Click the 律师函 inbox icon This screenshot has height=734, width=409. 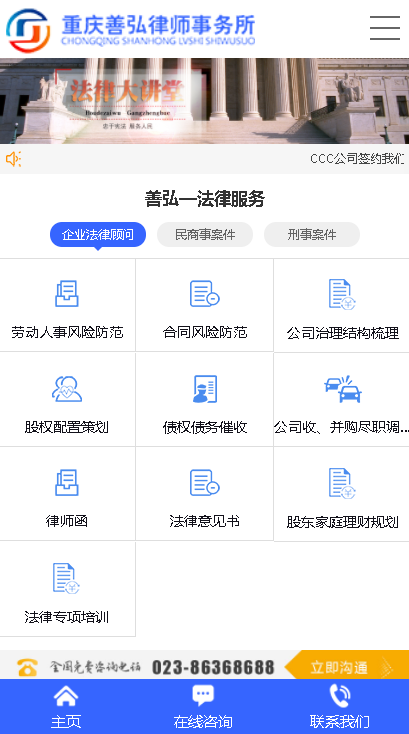click(x=67, y=483)
